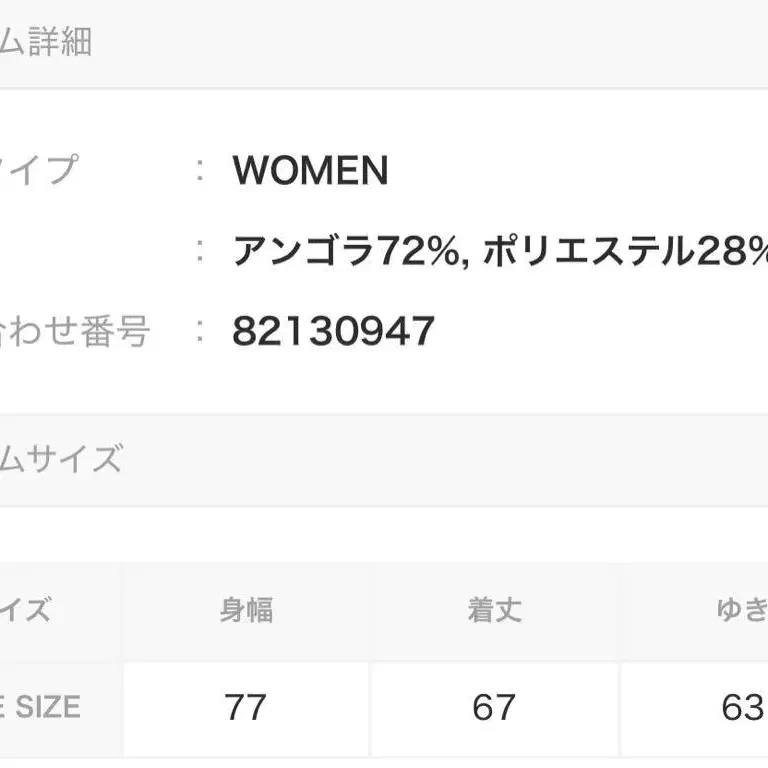Click the colon before WOMEN
Image resolution: width=768 pixels, height=768 pixels.
(x=201, y=171)
